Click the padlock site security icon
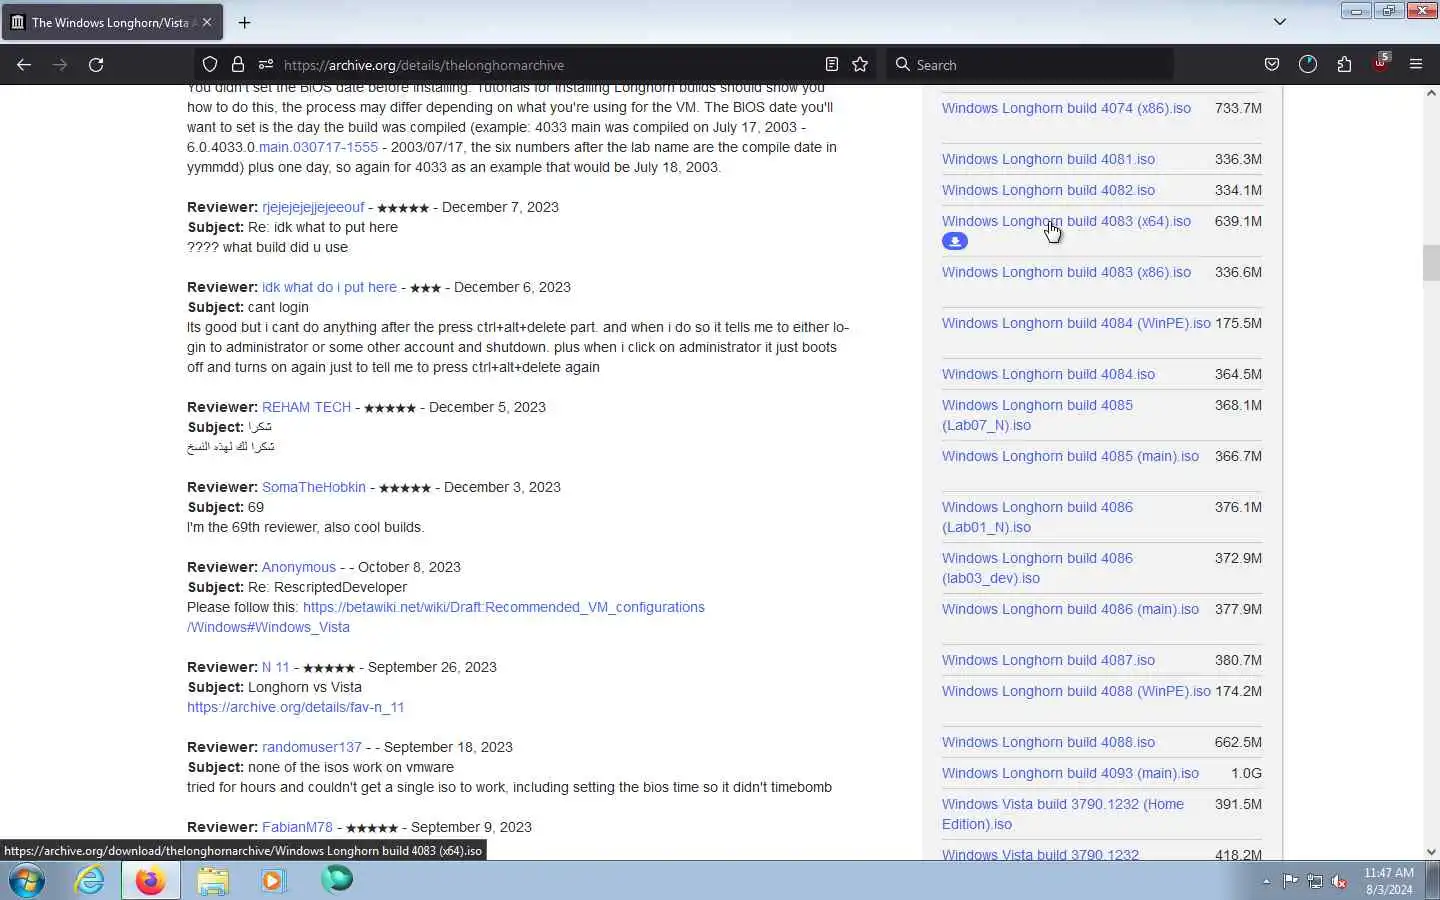The height and width of the screenshot is (900, 1440). point(238,65)
